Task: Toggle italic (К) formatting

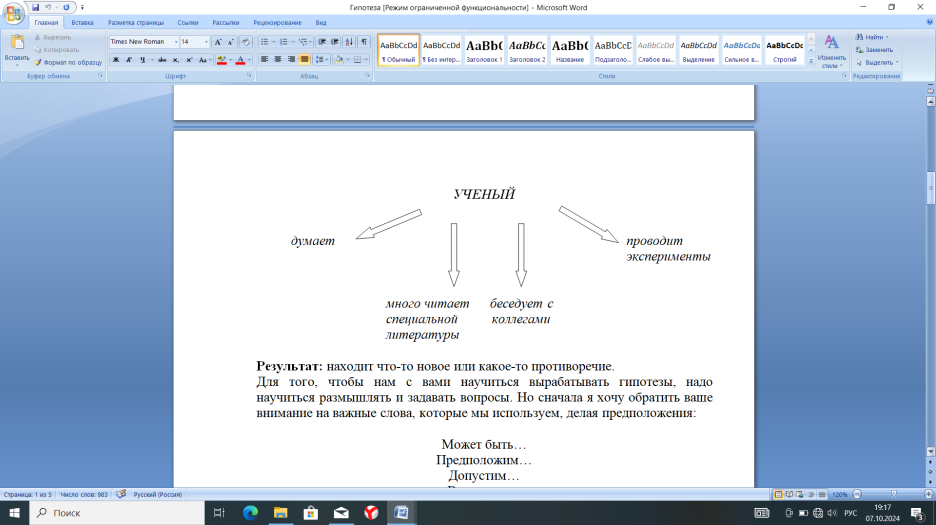Action: (x=129, y=60)
